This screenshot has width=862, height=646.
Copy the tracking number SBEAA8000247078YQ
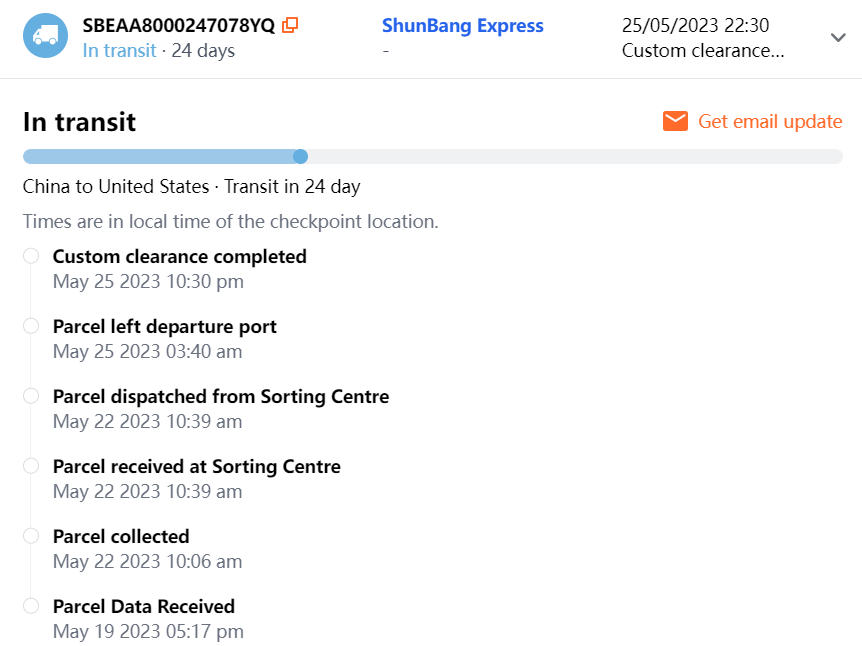coord(290,26)
